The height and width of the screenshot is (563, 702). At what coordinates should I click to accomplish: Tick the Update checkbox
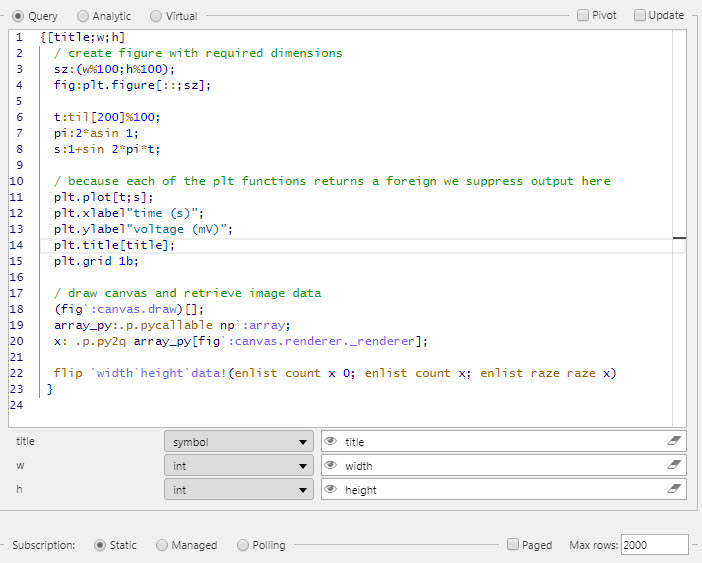tap(639, 15)
